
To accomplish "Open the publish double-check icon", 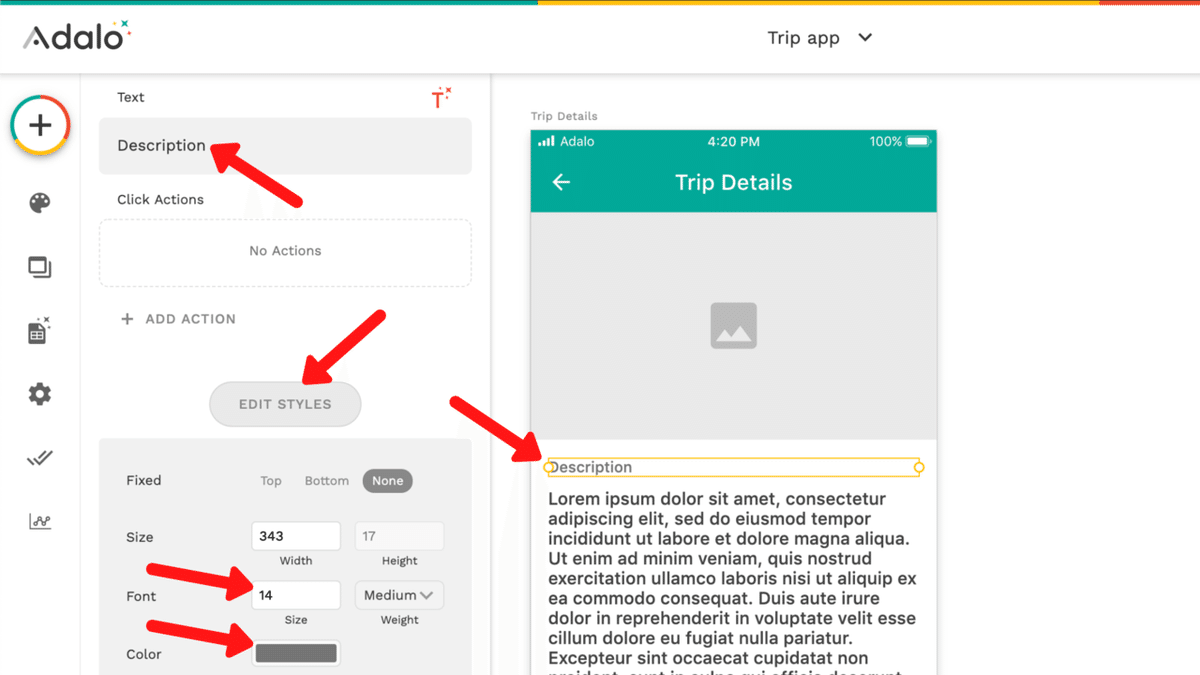I will point(39,458).
